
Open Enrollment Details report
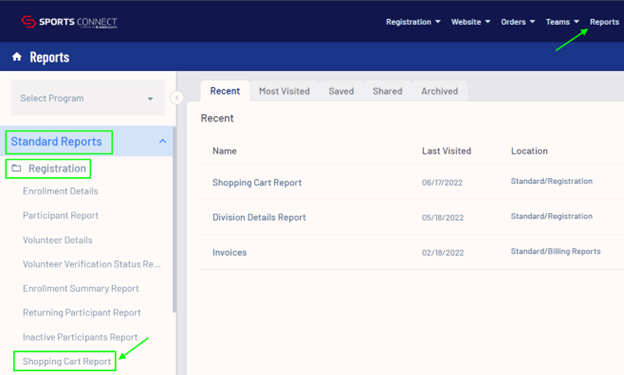[60, 191]
